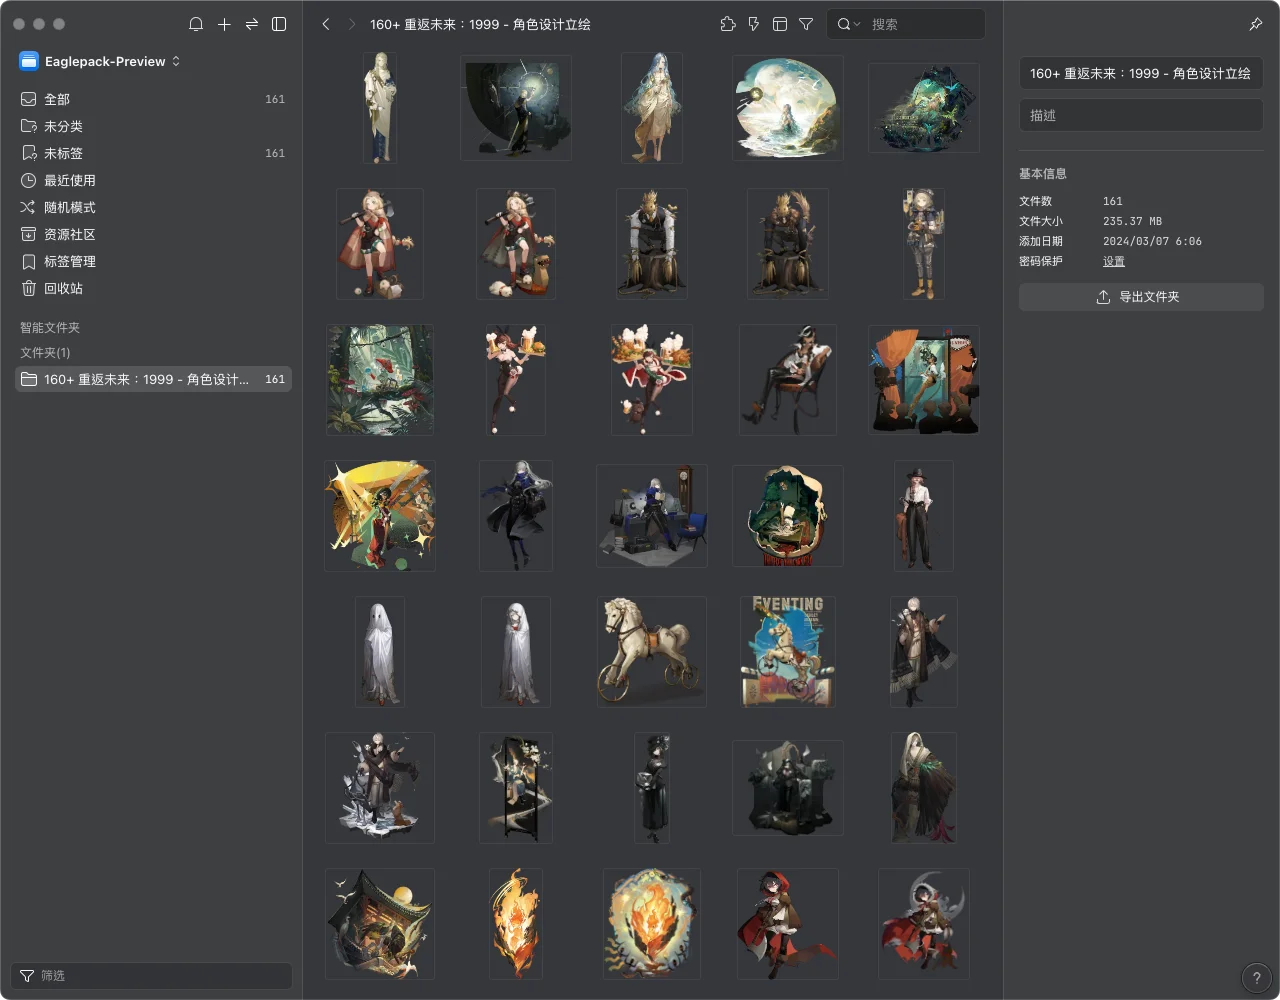Click the pin icon in inspector panel
1280x1000 pixels.
pos(1256,24)
